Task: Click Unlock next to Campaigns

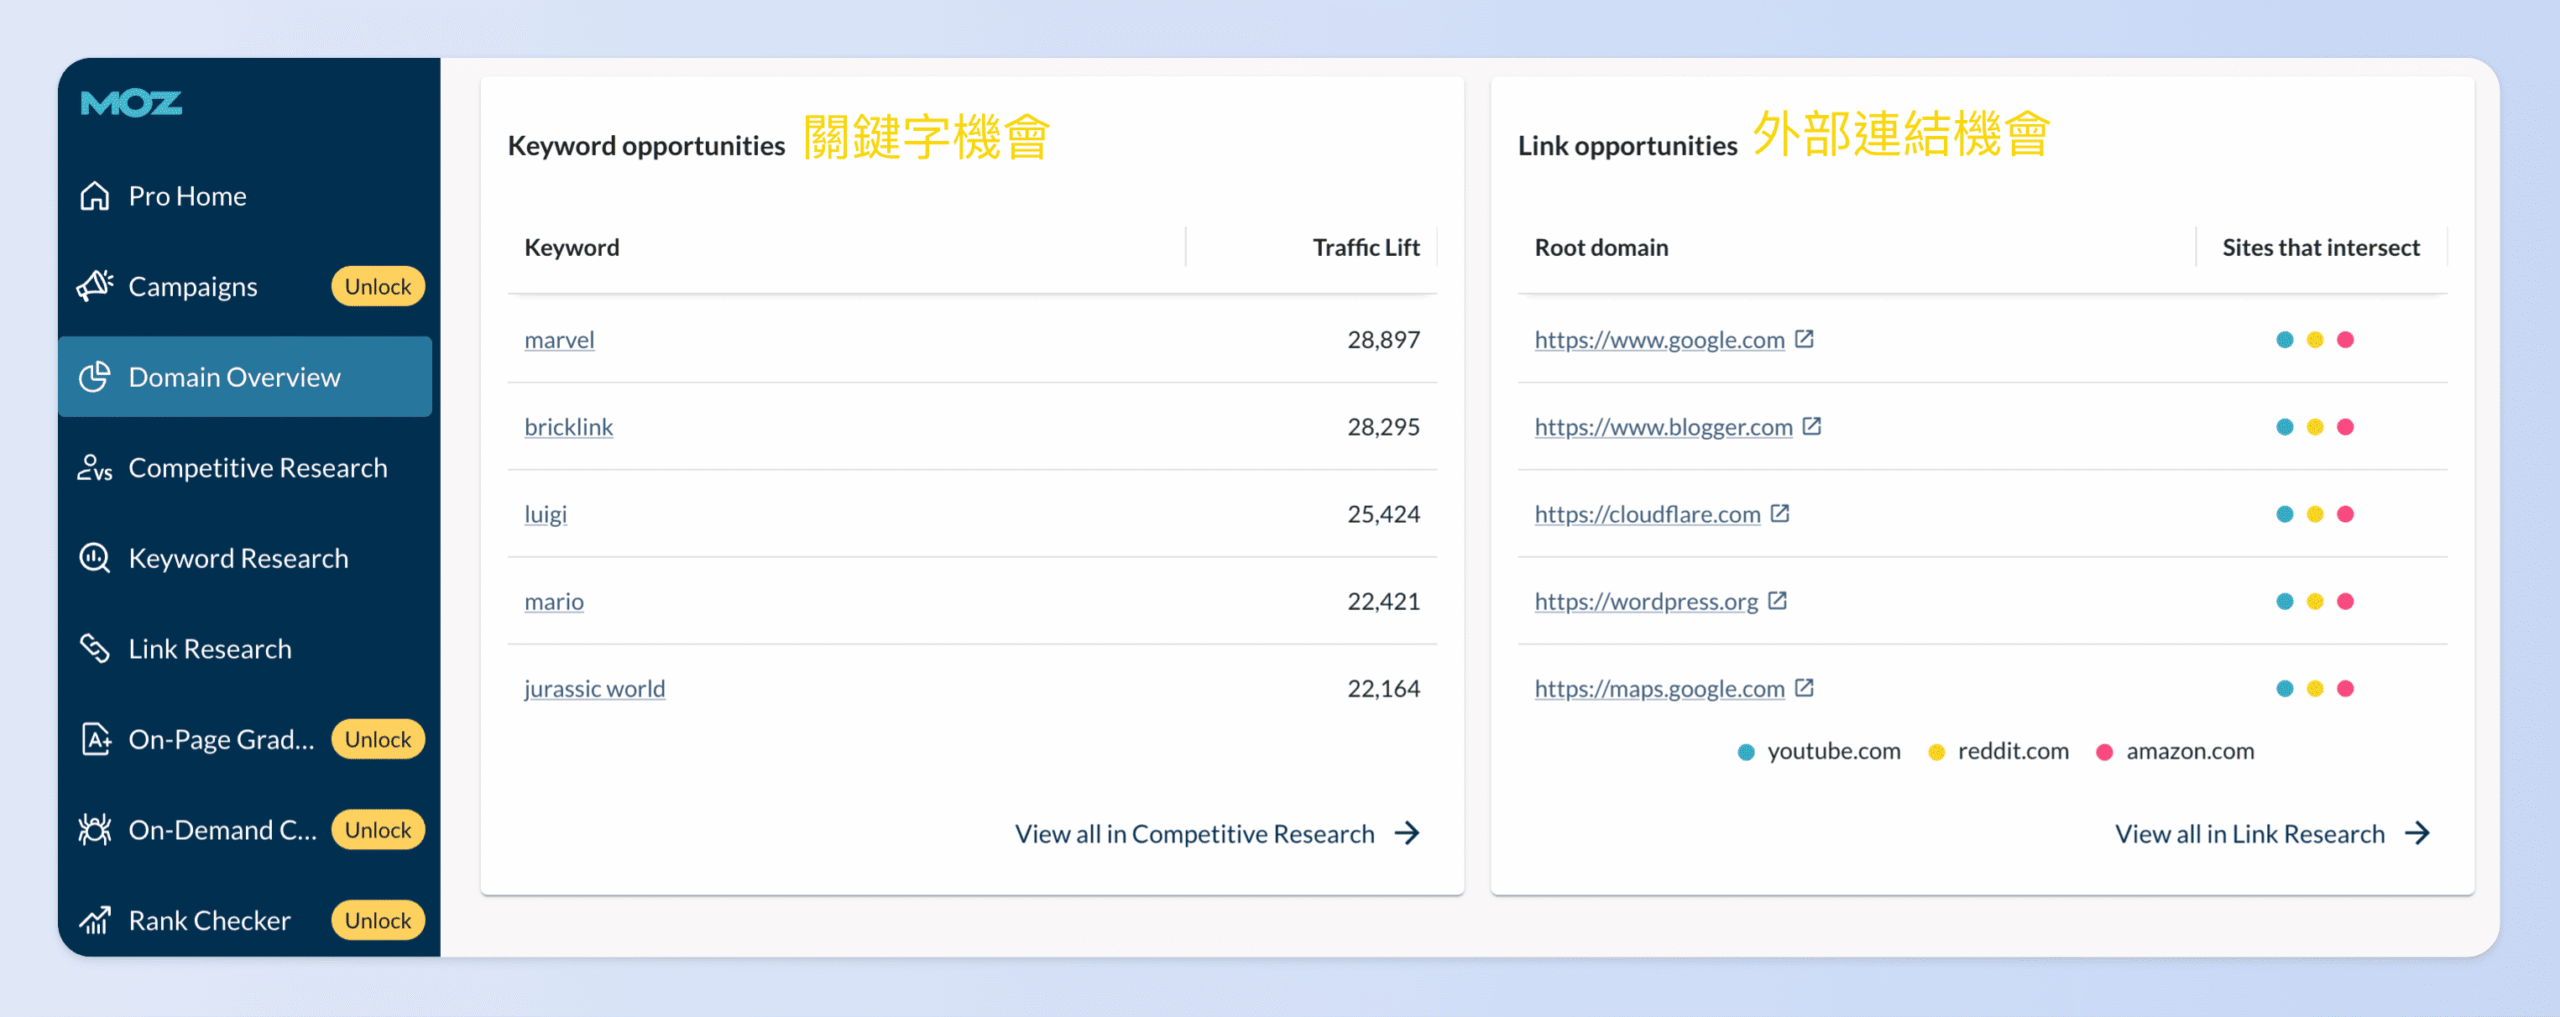Action: click(377, 286)
